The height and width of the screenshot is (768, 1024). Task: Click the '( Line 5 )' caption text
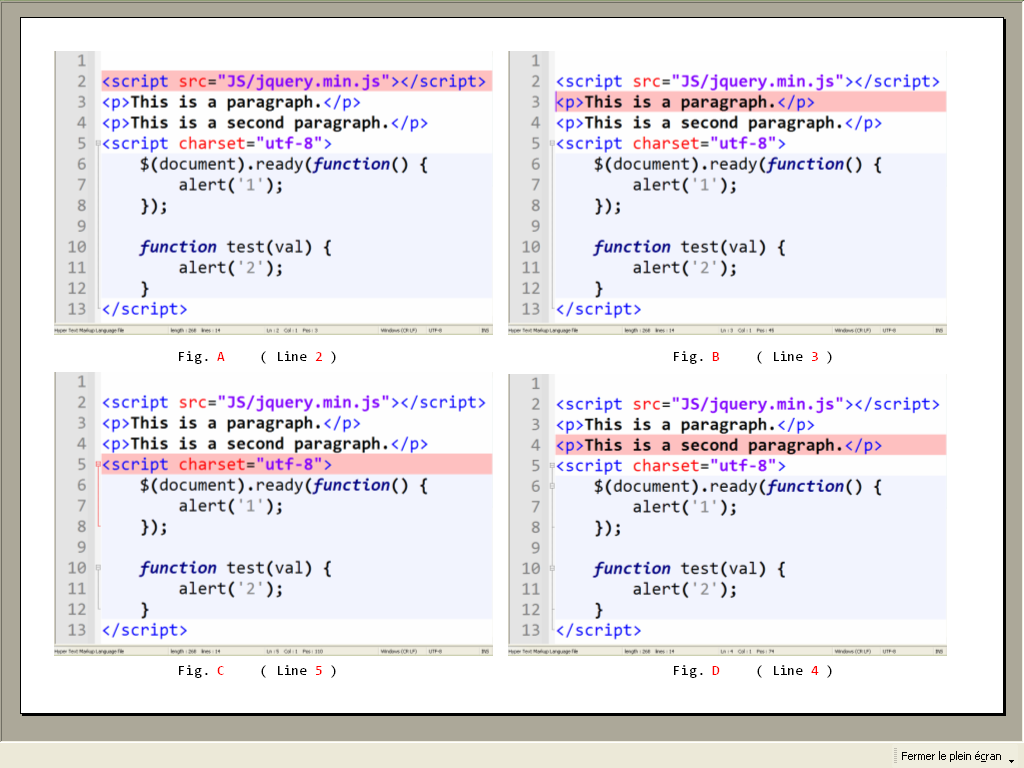click(x=298, y=671)
